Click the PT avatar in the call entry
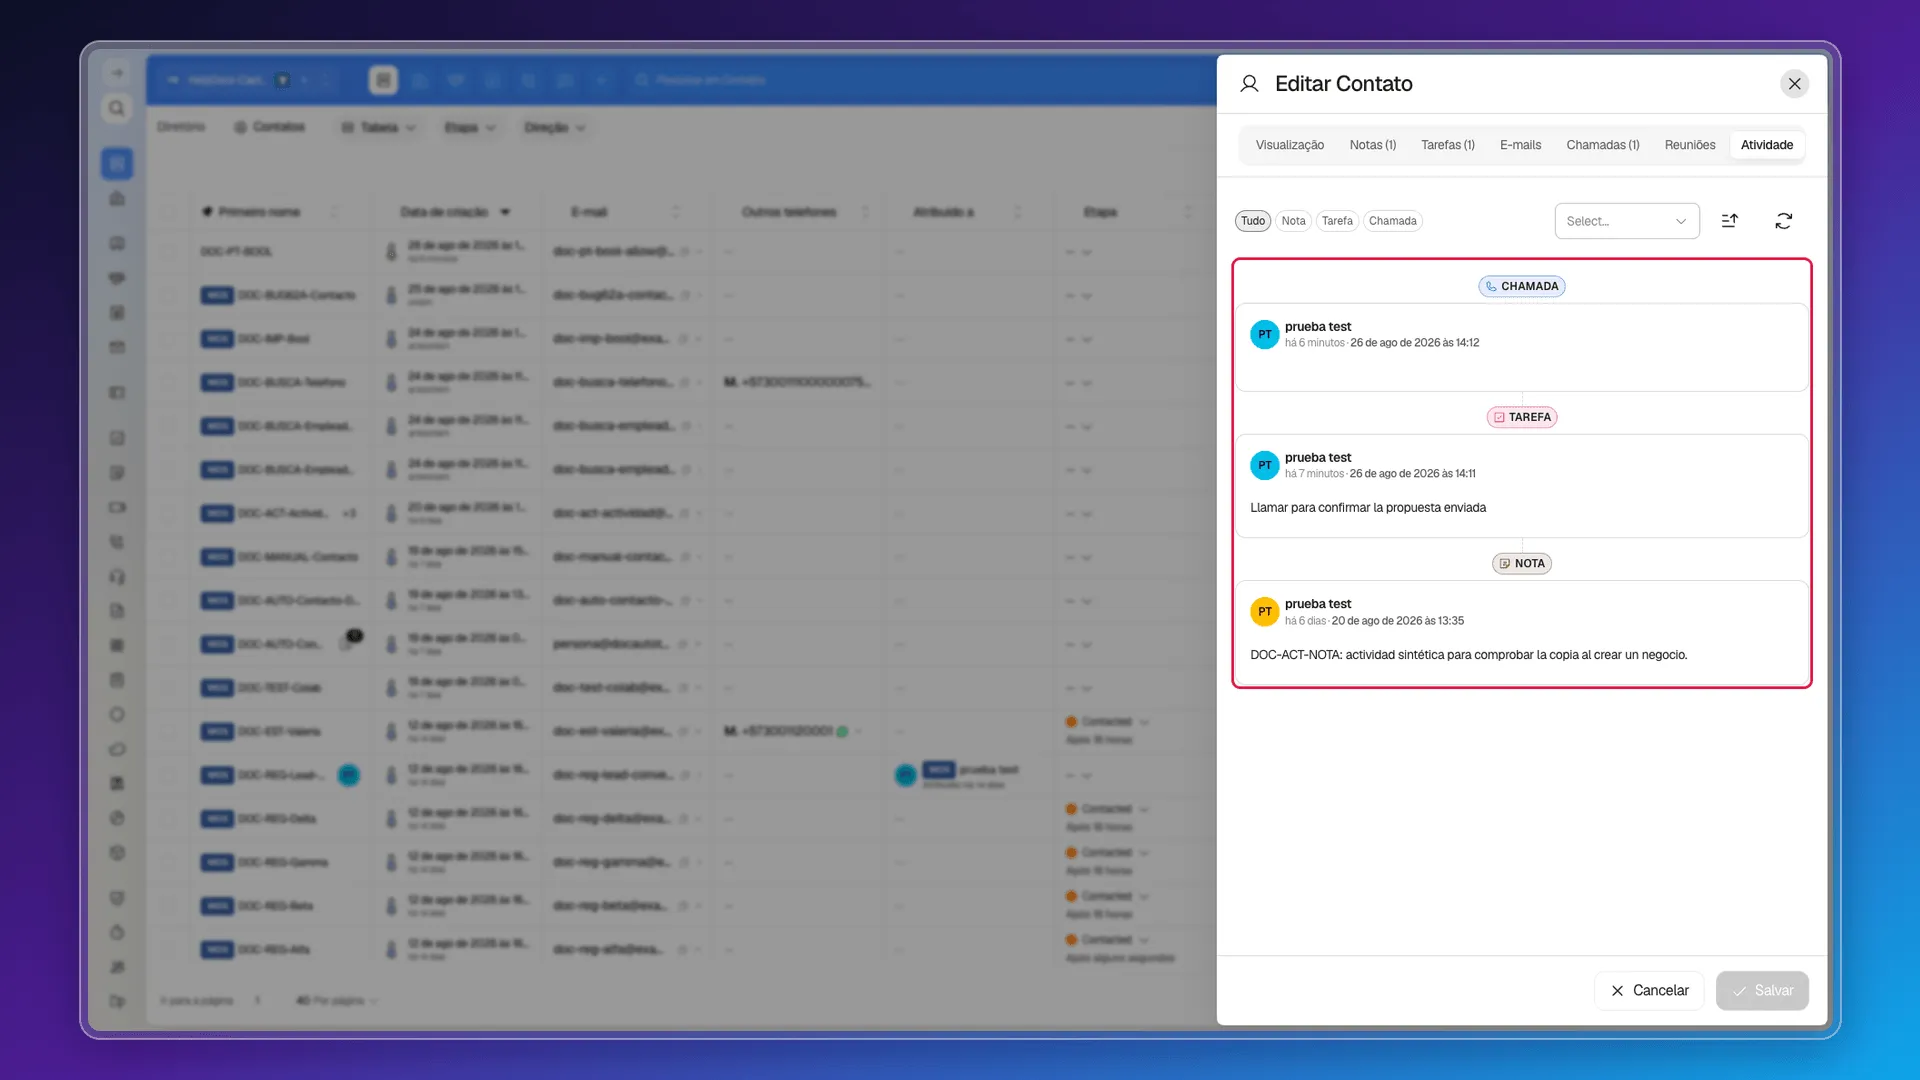Viewport: 1920px width, 1080px height. click(1264, 334)
